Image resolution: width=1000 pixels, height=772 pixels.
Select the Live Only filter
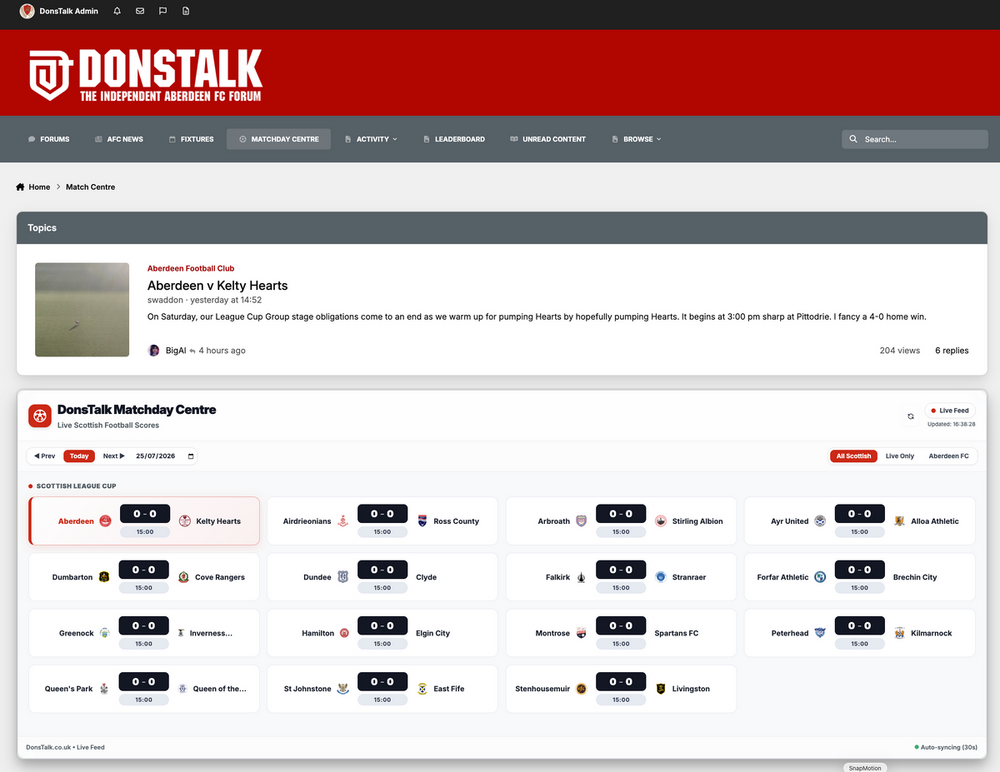click(x=899, y=456)
